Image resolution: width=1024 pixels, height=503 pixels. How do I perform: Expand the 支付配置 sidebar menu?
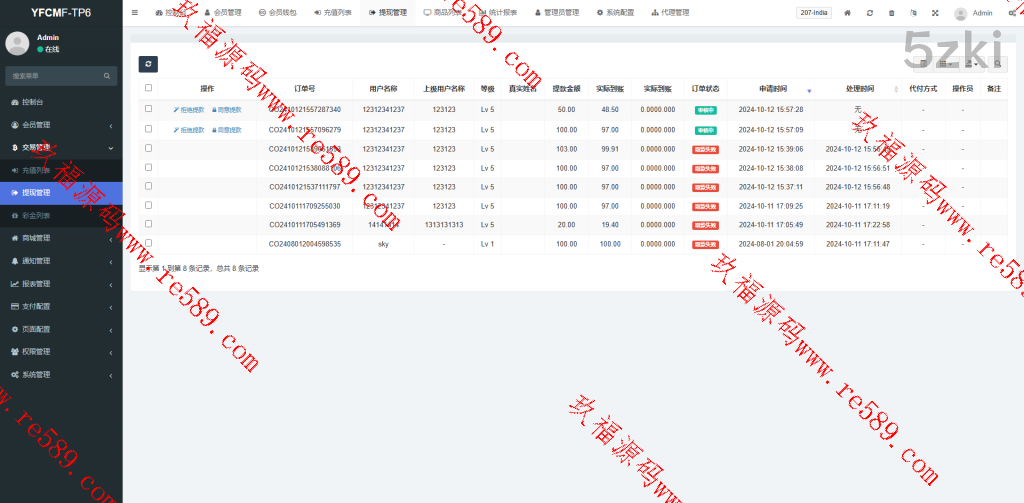(x=60, y=306)
